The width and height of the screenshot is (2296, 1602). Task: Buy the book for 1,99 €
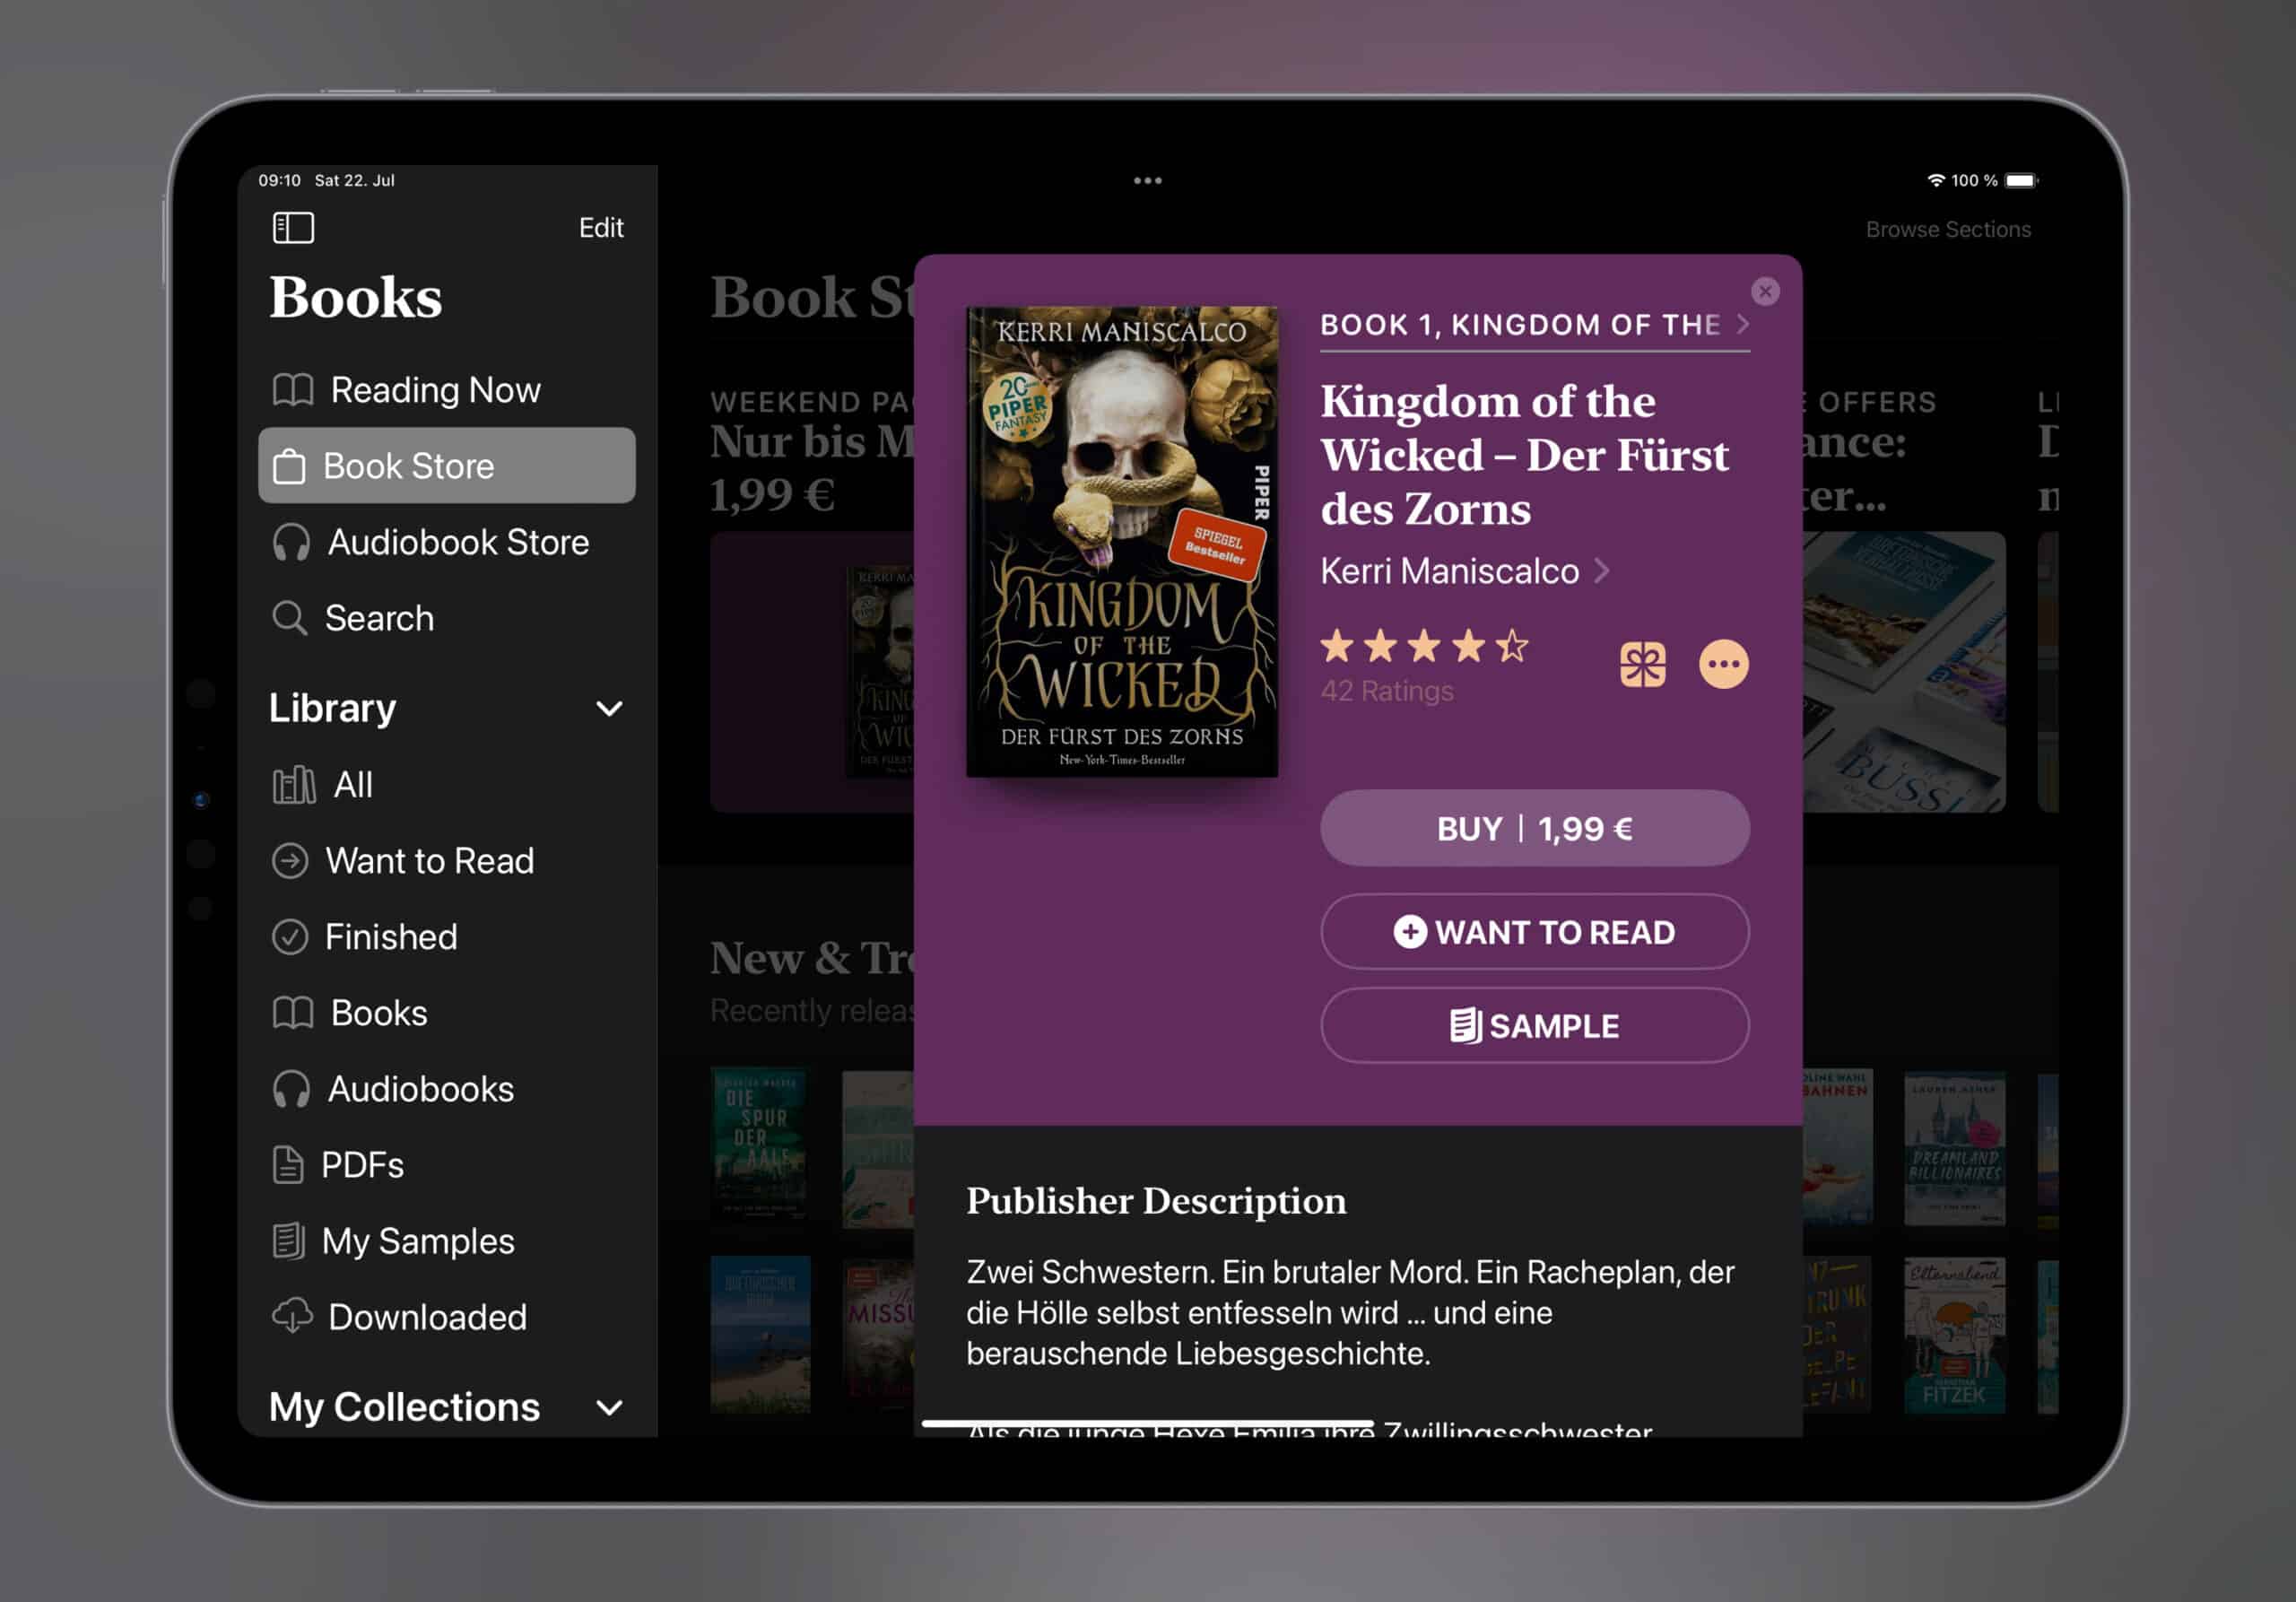point(1535,829)
